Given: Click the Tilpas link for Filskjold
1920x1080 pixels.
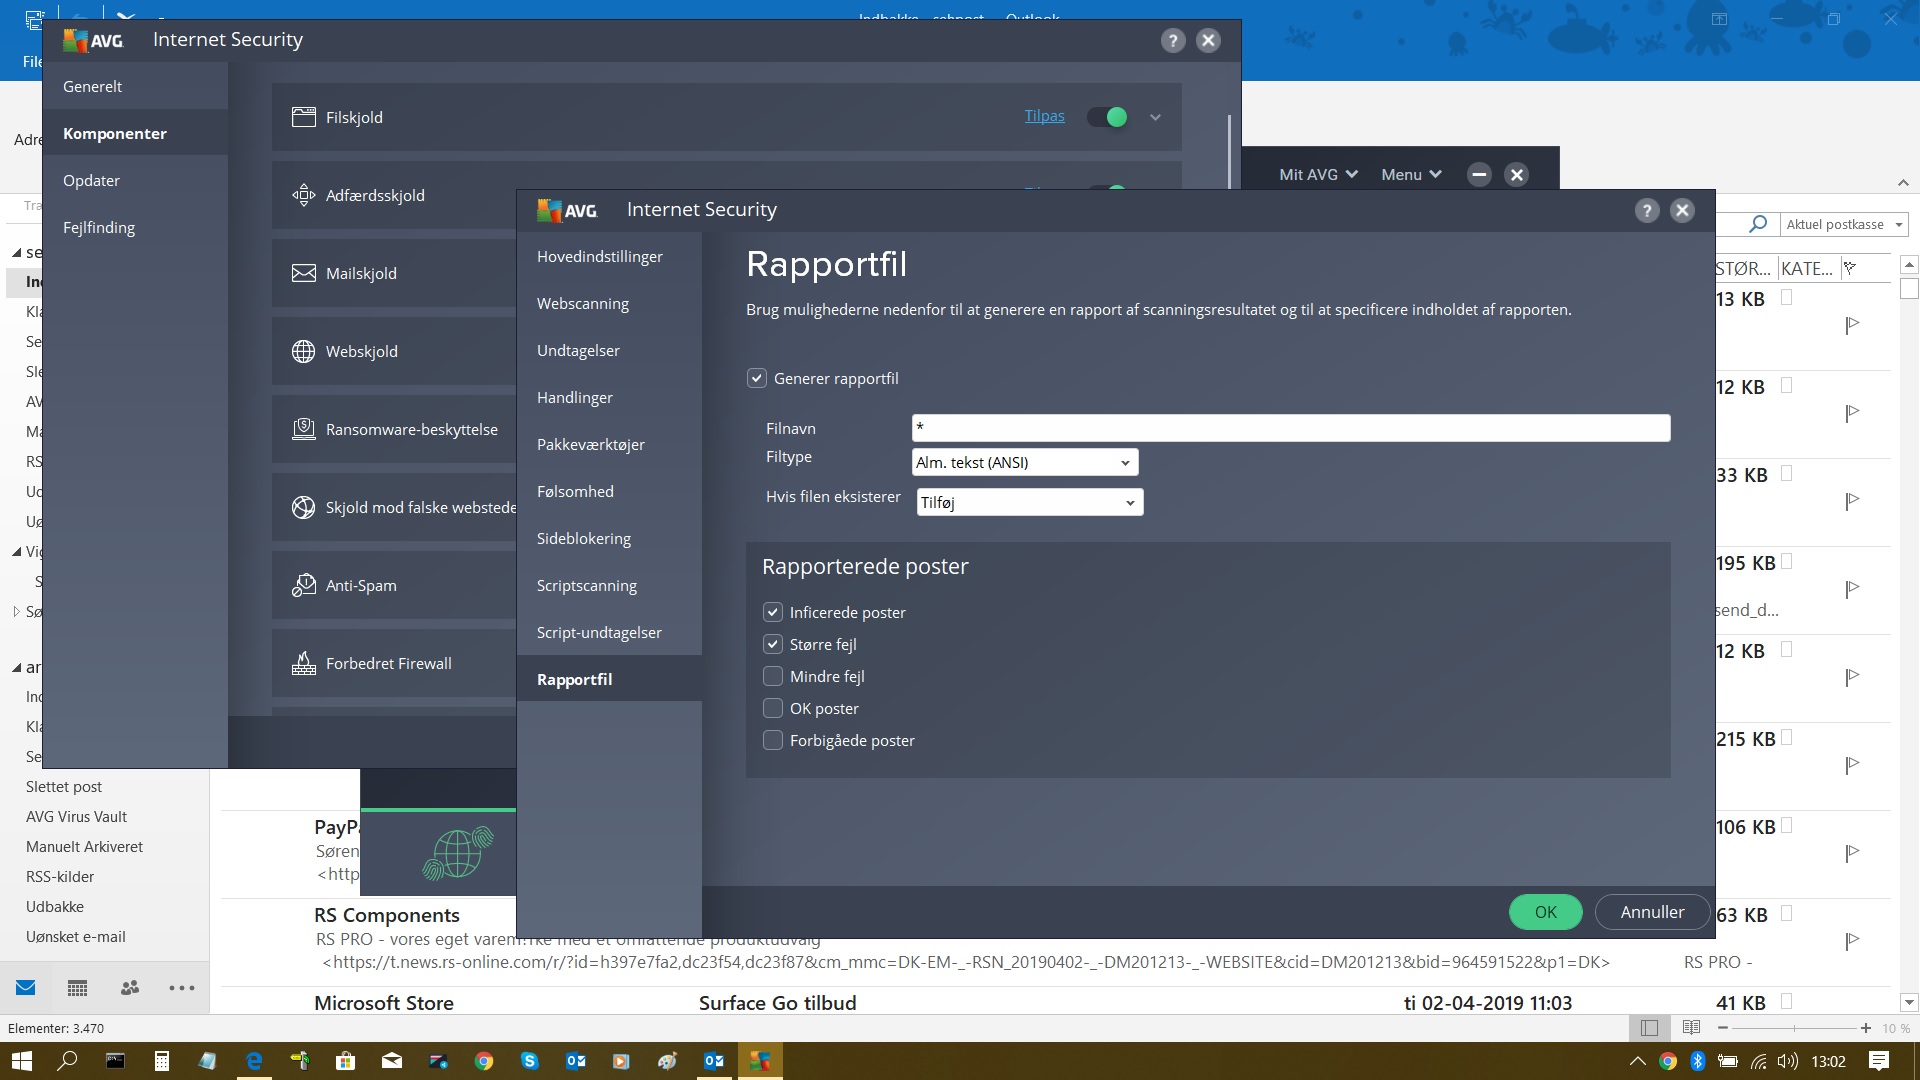Looking at the screenshot, I should (x=1043, y=116).
